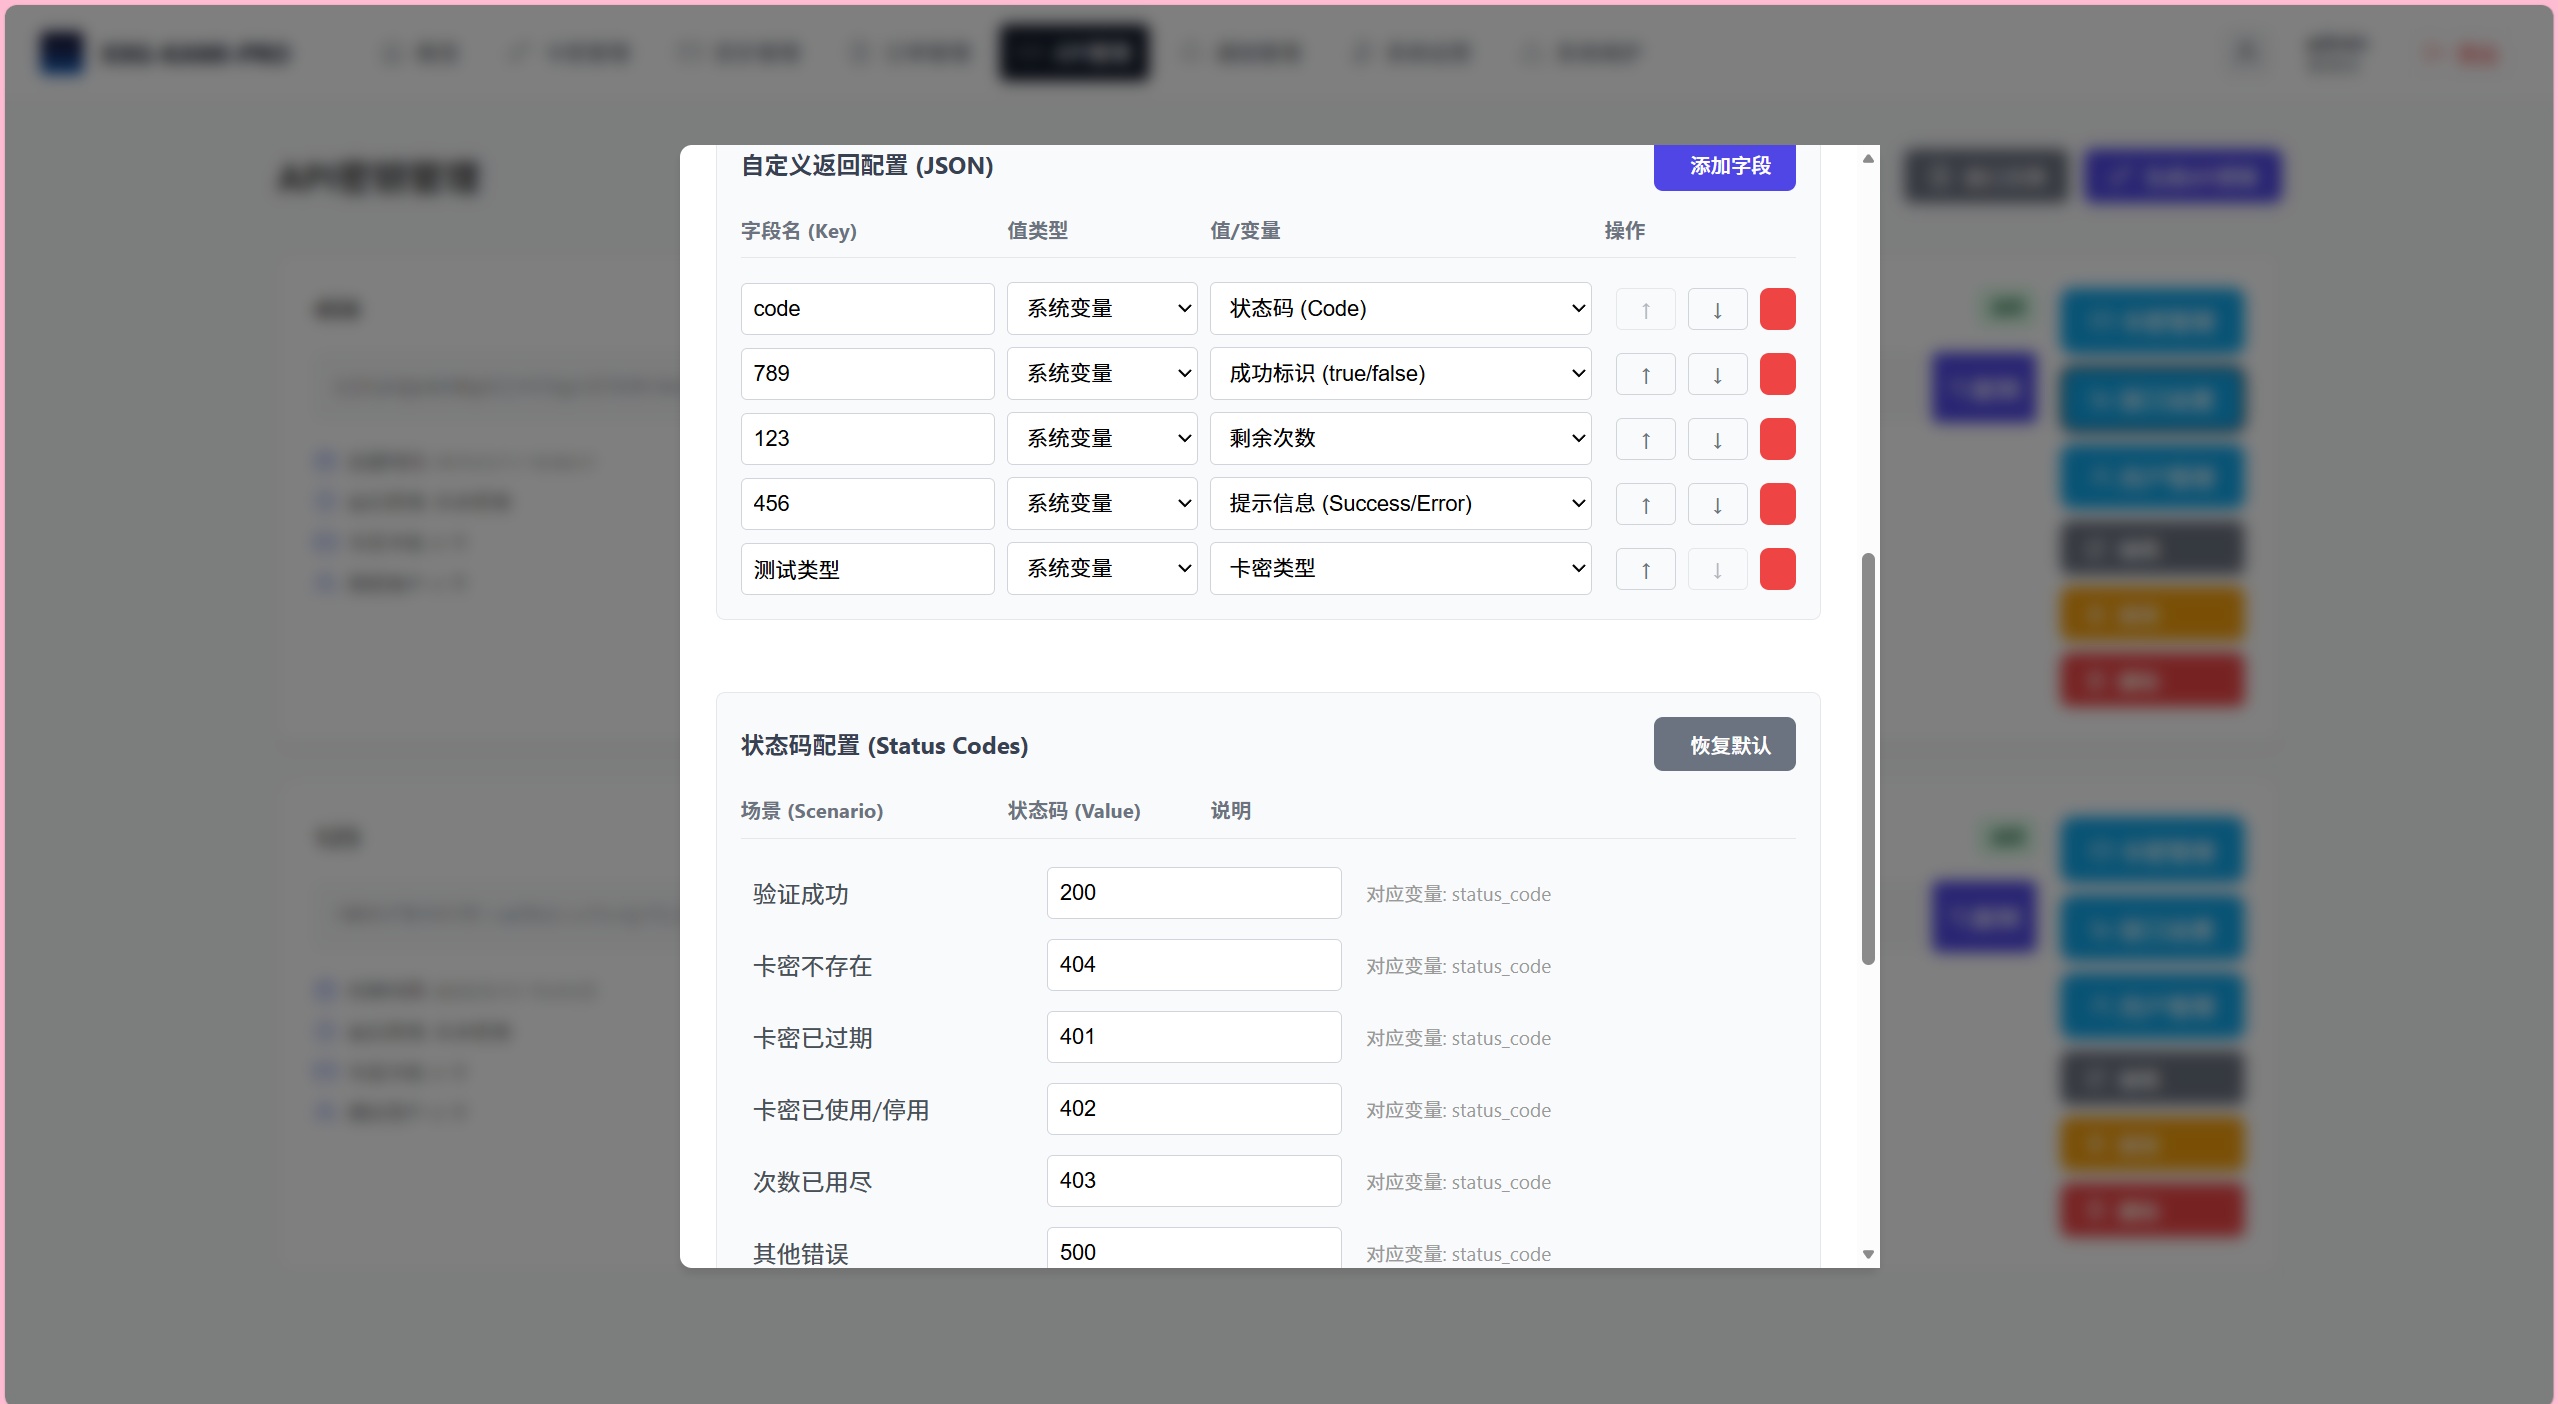The height and width of the screenshot is (1404, 2558).
Task: Delete the 剩余次数 field row
Action: point(1777,438)
